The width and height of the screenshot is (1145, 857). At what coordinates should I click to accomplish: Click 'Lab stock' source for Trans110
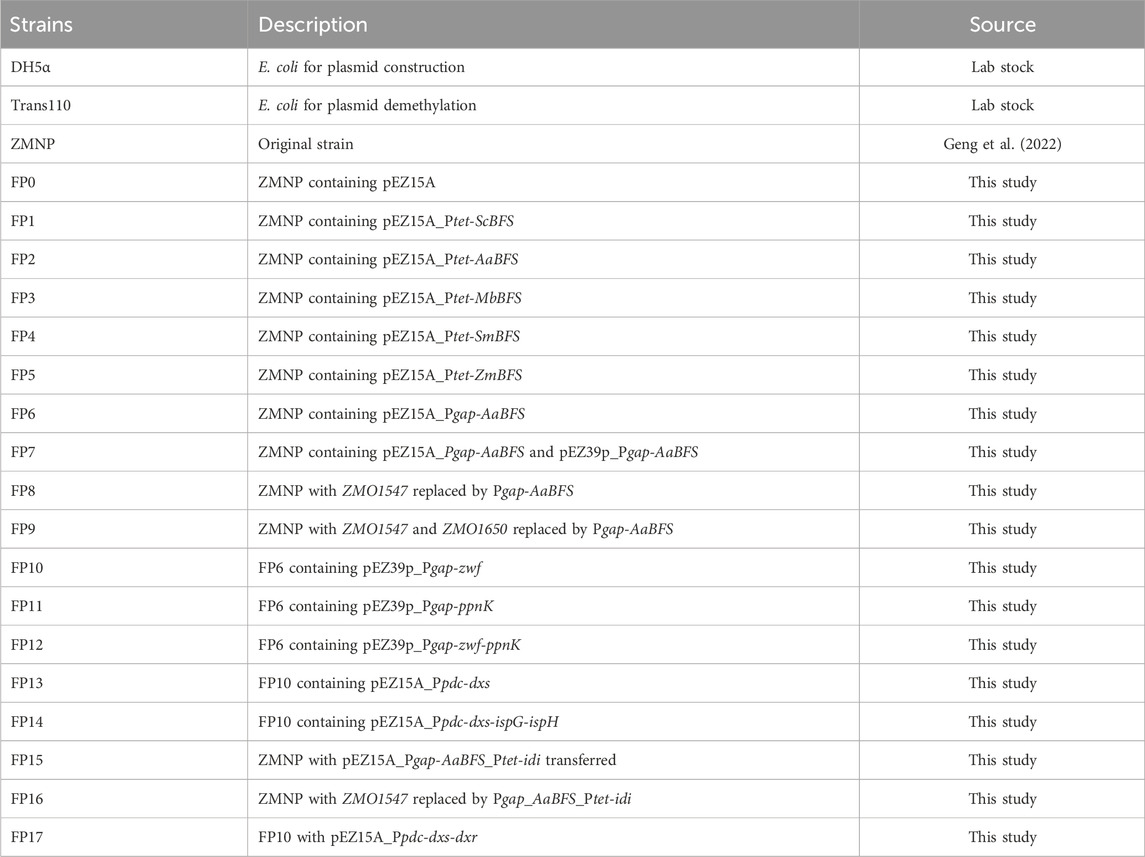point(1002,106)
